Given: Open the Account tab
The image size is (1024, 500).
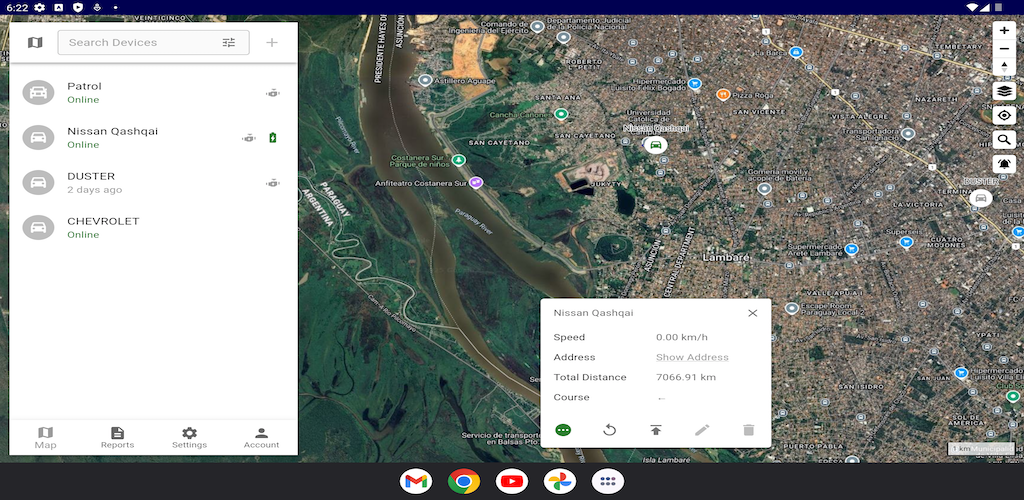Looking at the screenshot, I should (x=261, y=437).
